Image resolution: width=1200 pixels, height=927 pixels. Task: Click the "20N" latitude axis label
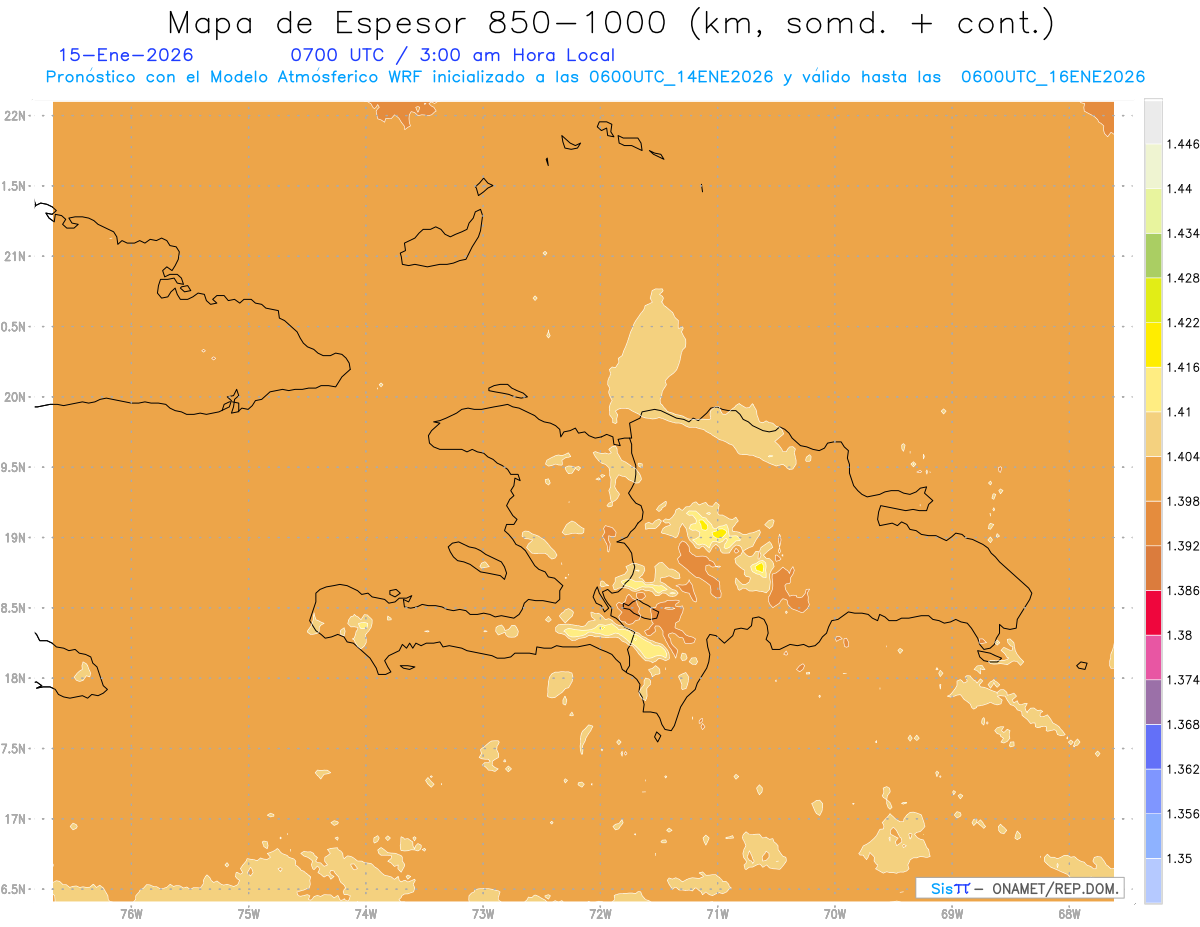click(x=14, y=397)
